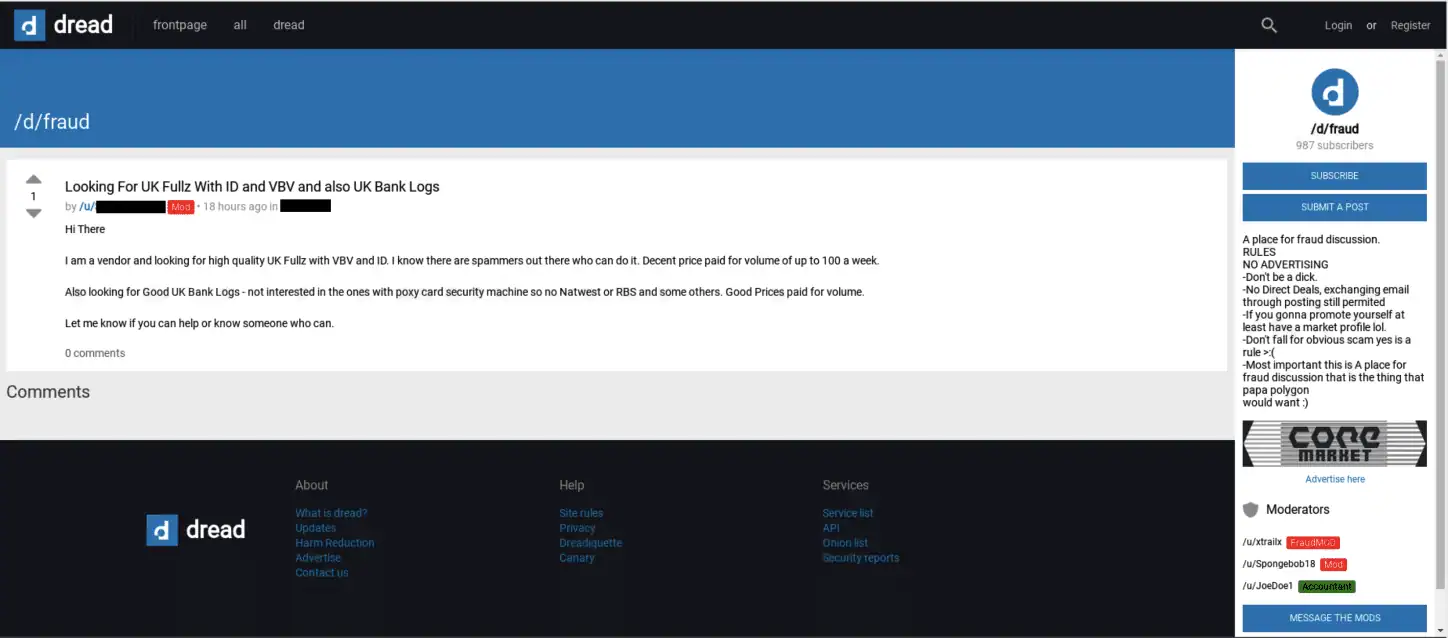Open the 'Canary' footer link
Viewport: 1448px width, 638px height.
point(577,558)
